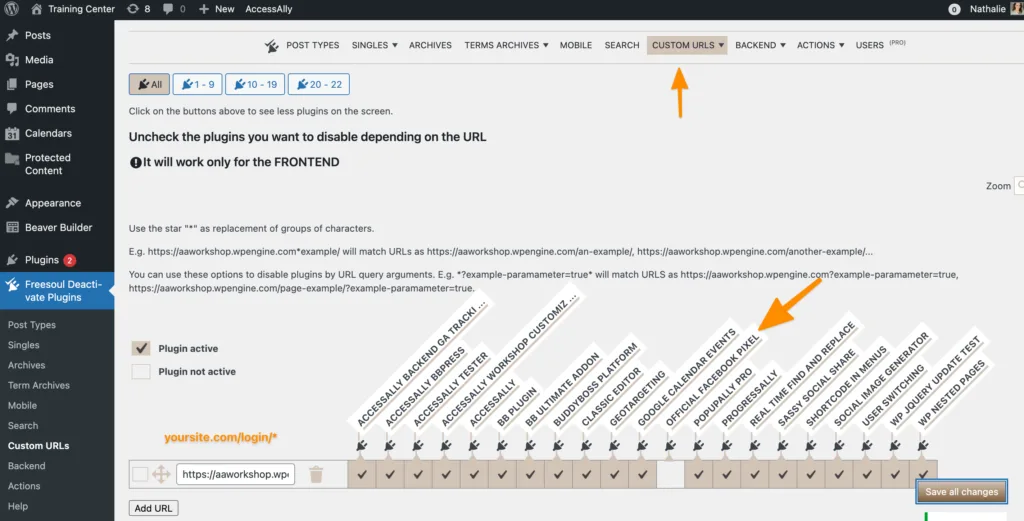1024x521 pixels.
Task: Click the Add URL button
Action: point(153,508)
